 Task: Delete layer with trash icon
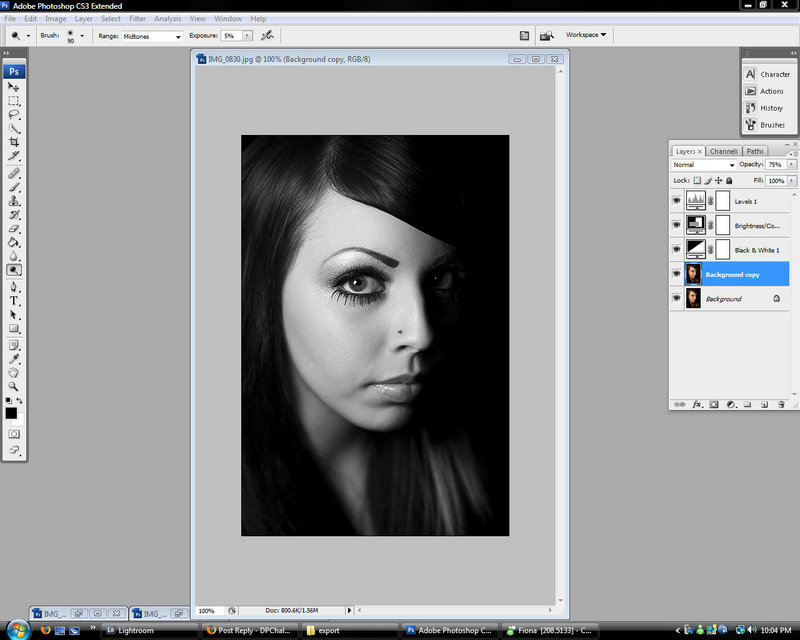[x=781, y=404]
